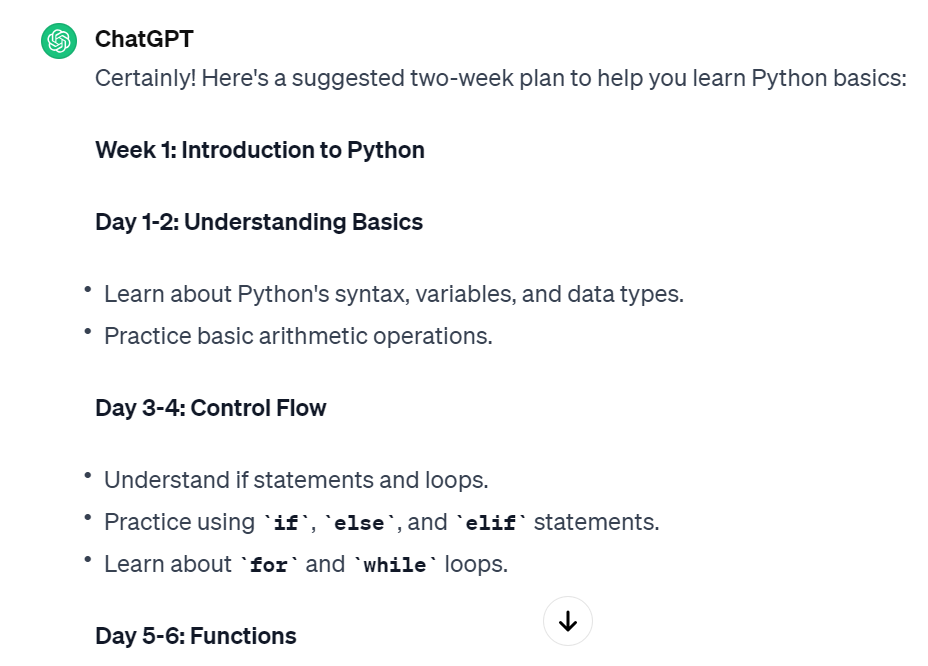Viewport: 928px width, 666px height.
Task: Click the inline code word elif
Action: click(x=489, y=523)
